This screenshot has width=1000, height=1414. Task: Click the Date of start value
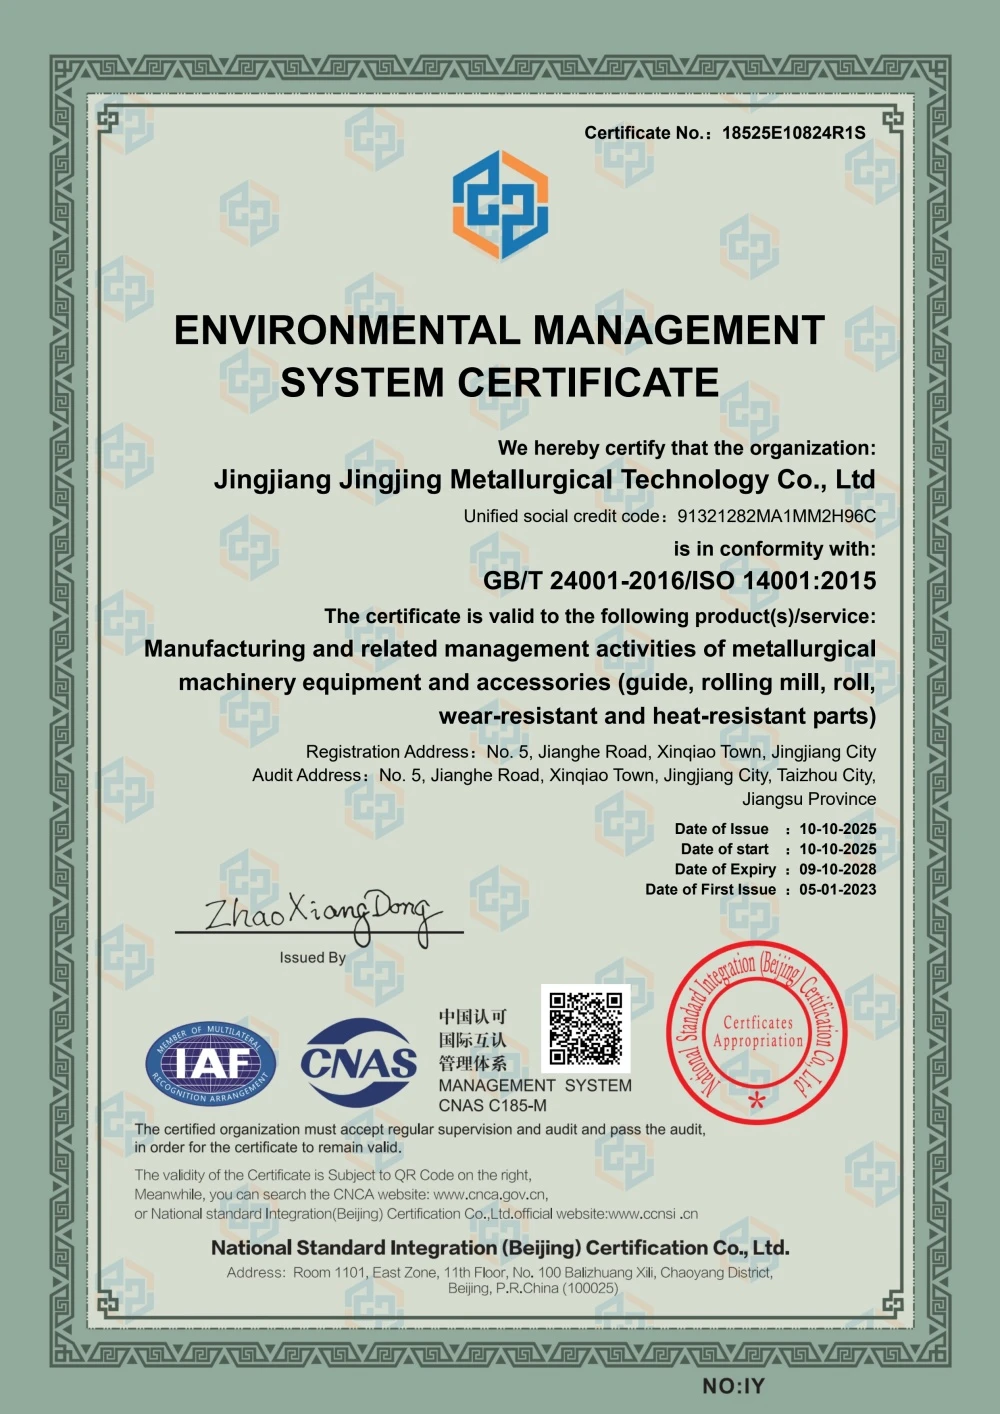click(x=837, y=849)
